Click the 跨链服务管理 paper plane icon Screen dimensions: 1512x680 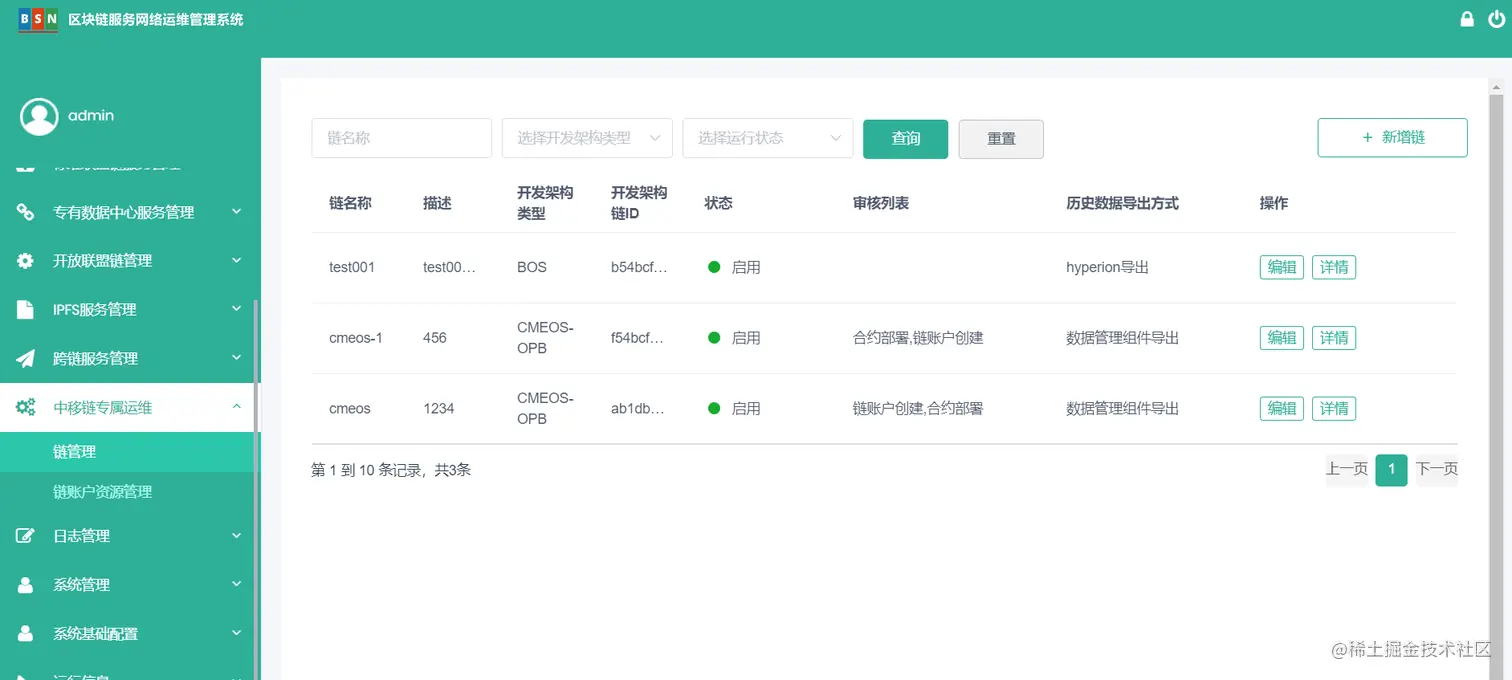(x=26, y=359)
